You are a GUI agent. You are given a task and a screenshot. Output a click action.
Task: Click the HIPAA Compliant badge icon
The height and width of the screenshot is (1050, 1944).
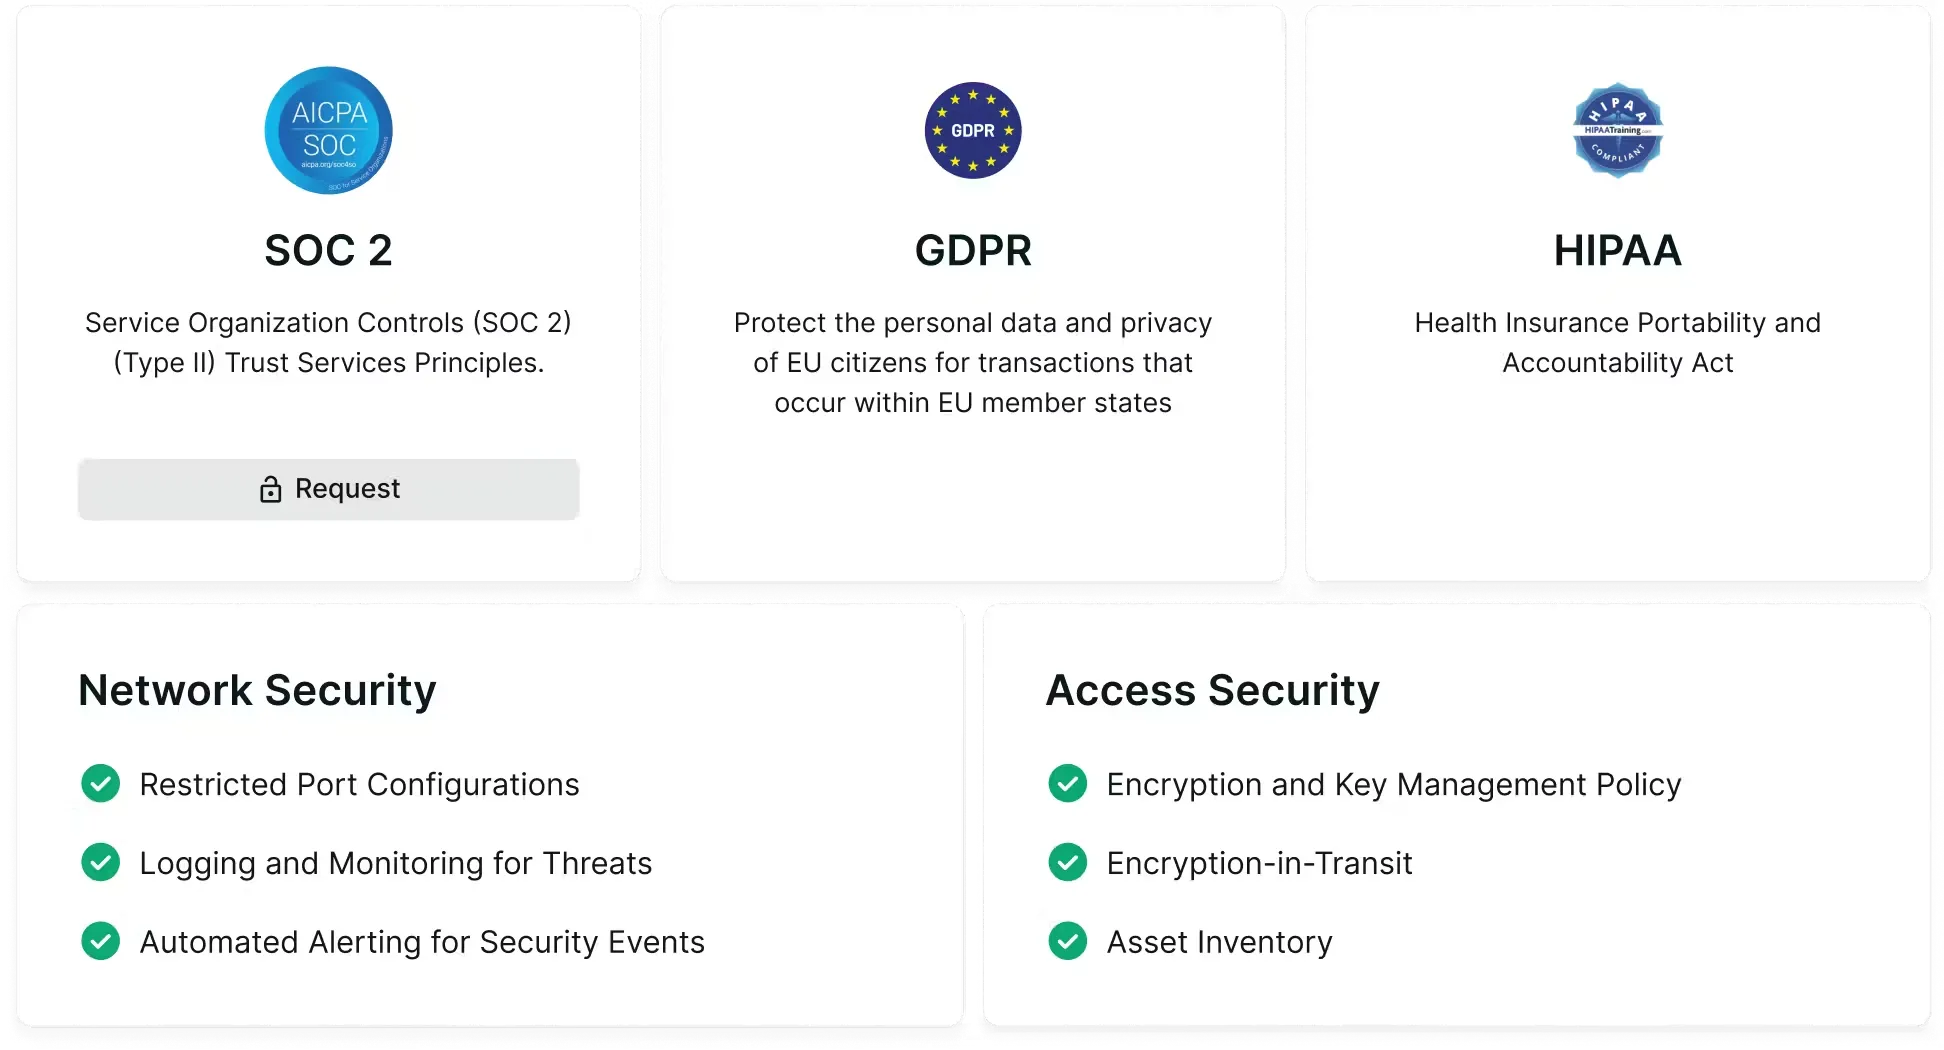[x=1617, y=130]
